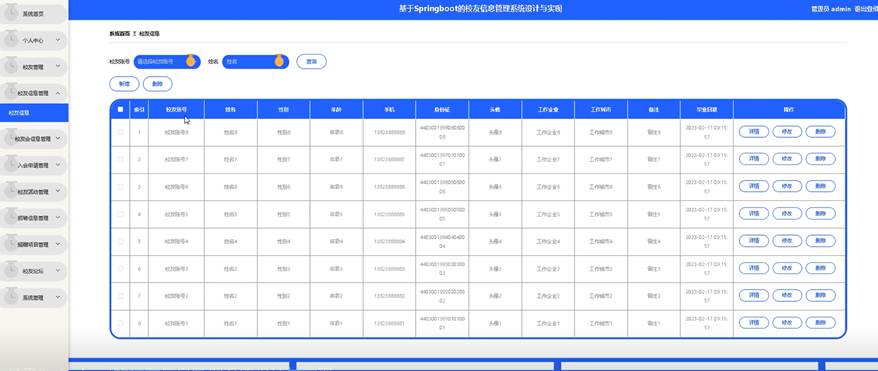The width and height of the screenshot is (878, 371).
Task: Expand the 入会申请管理 chevron arrow
Action: (59, 165)
